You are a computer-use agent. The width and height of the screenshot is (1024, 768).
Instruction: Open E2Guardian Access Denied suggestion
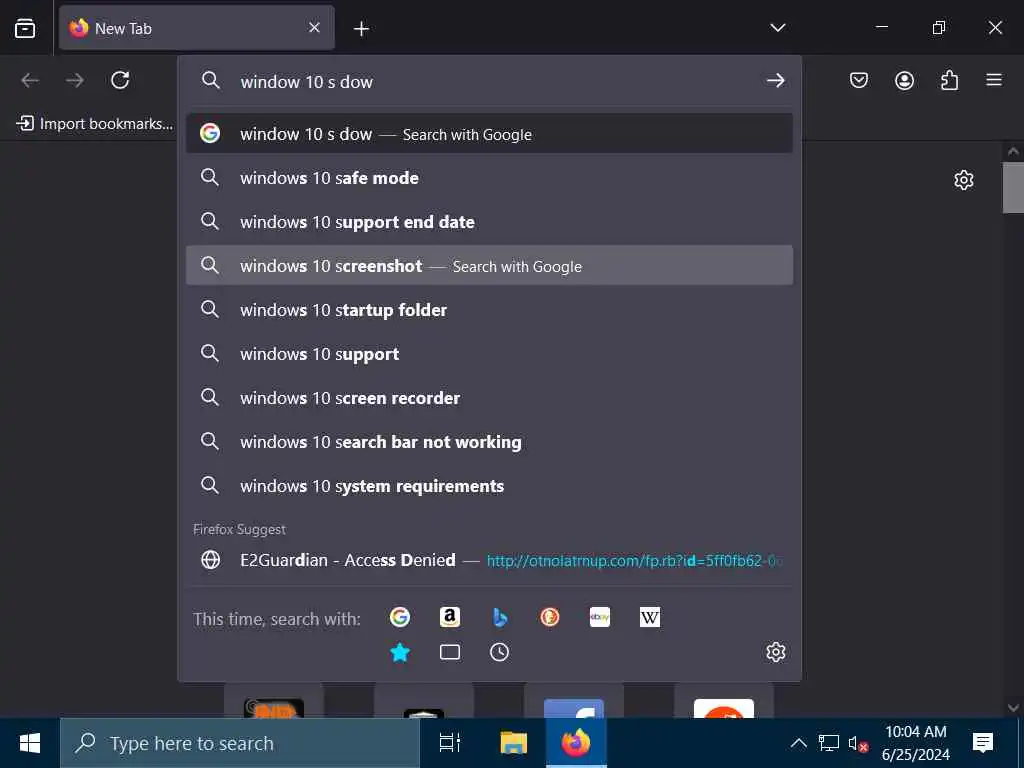490,560
